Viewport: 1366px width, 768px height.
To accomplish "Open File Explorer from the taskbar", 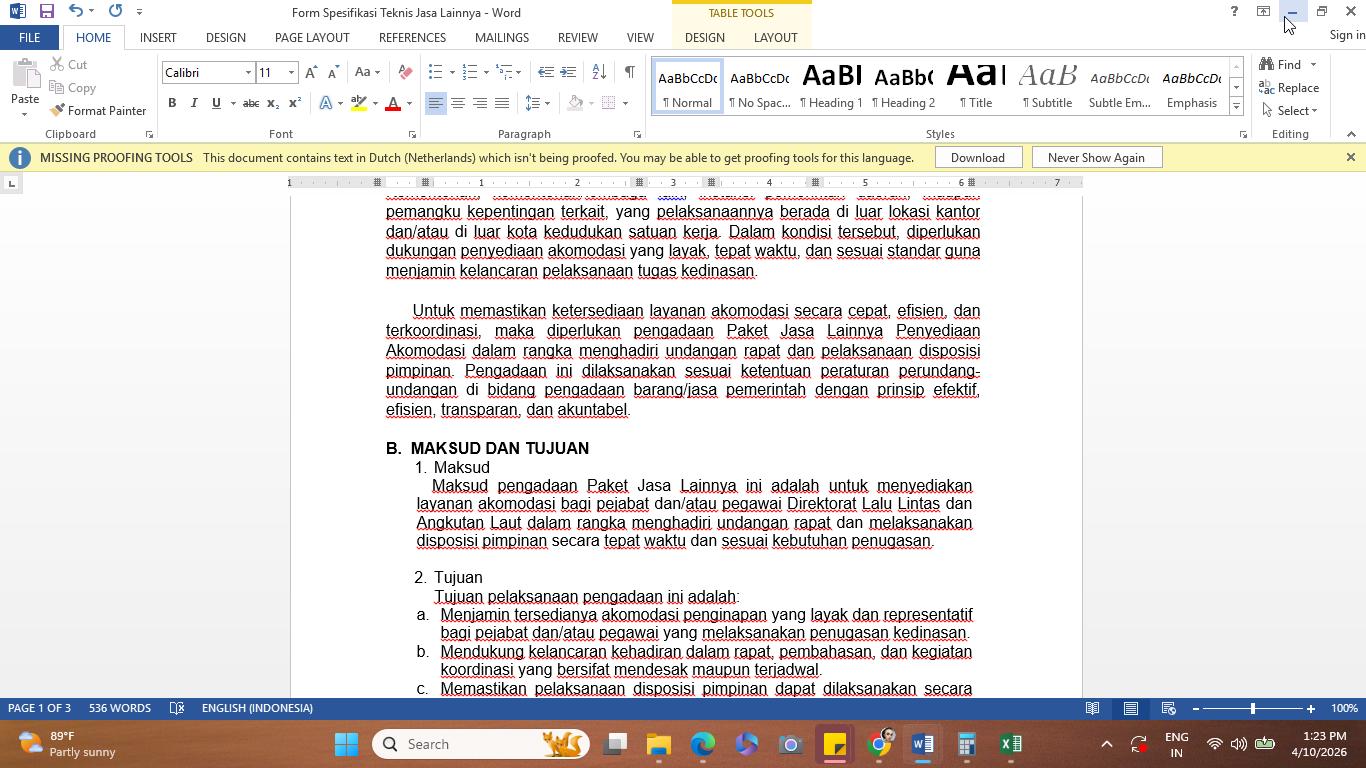I will (658, 744).
